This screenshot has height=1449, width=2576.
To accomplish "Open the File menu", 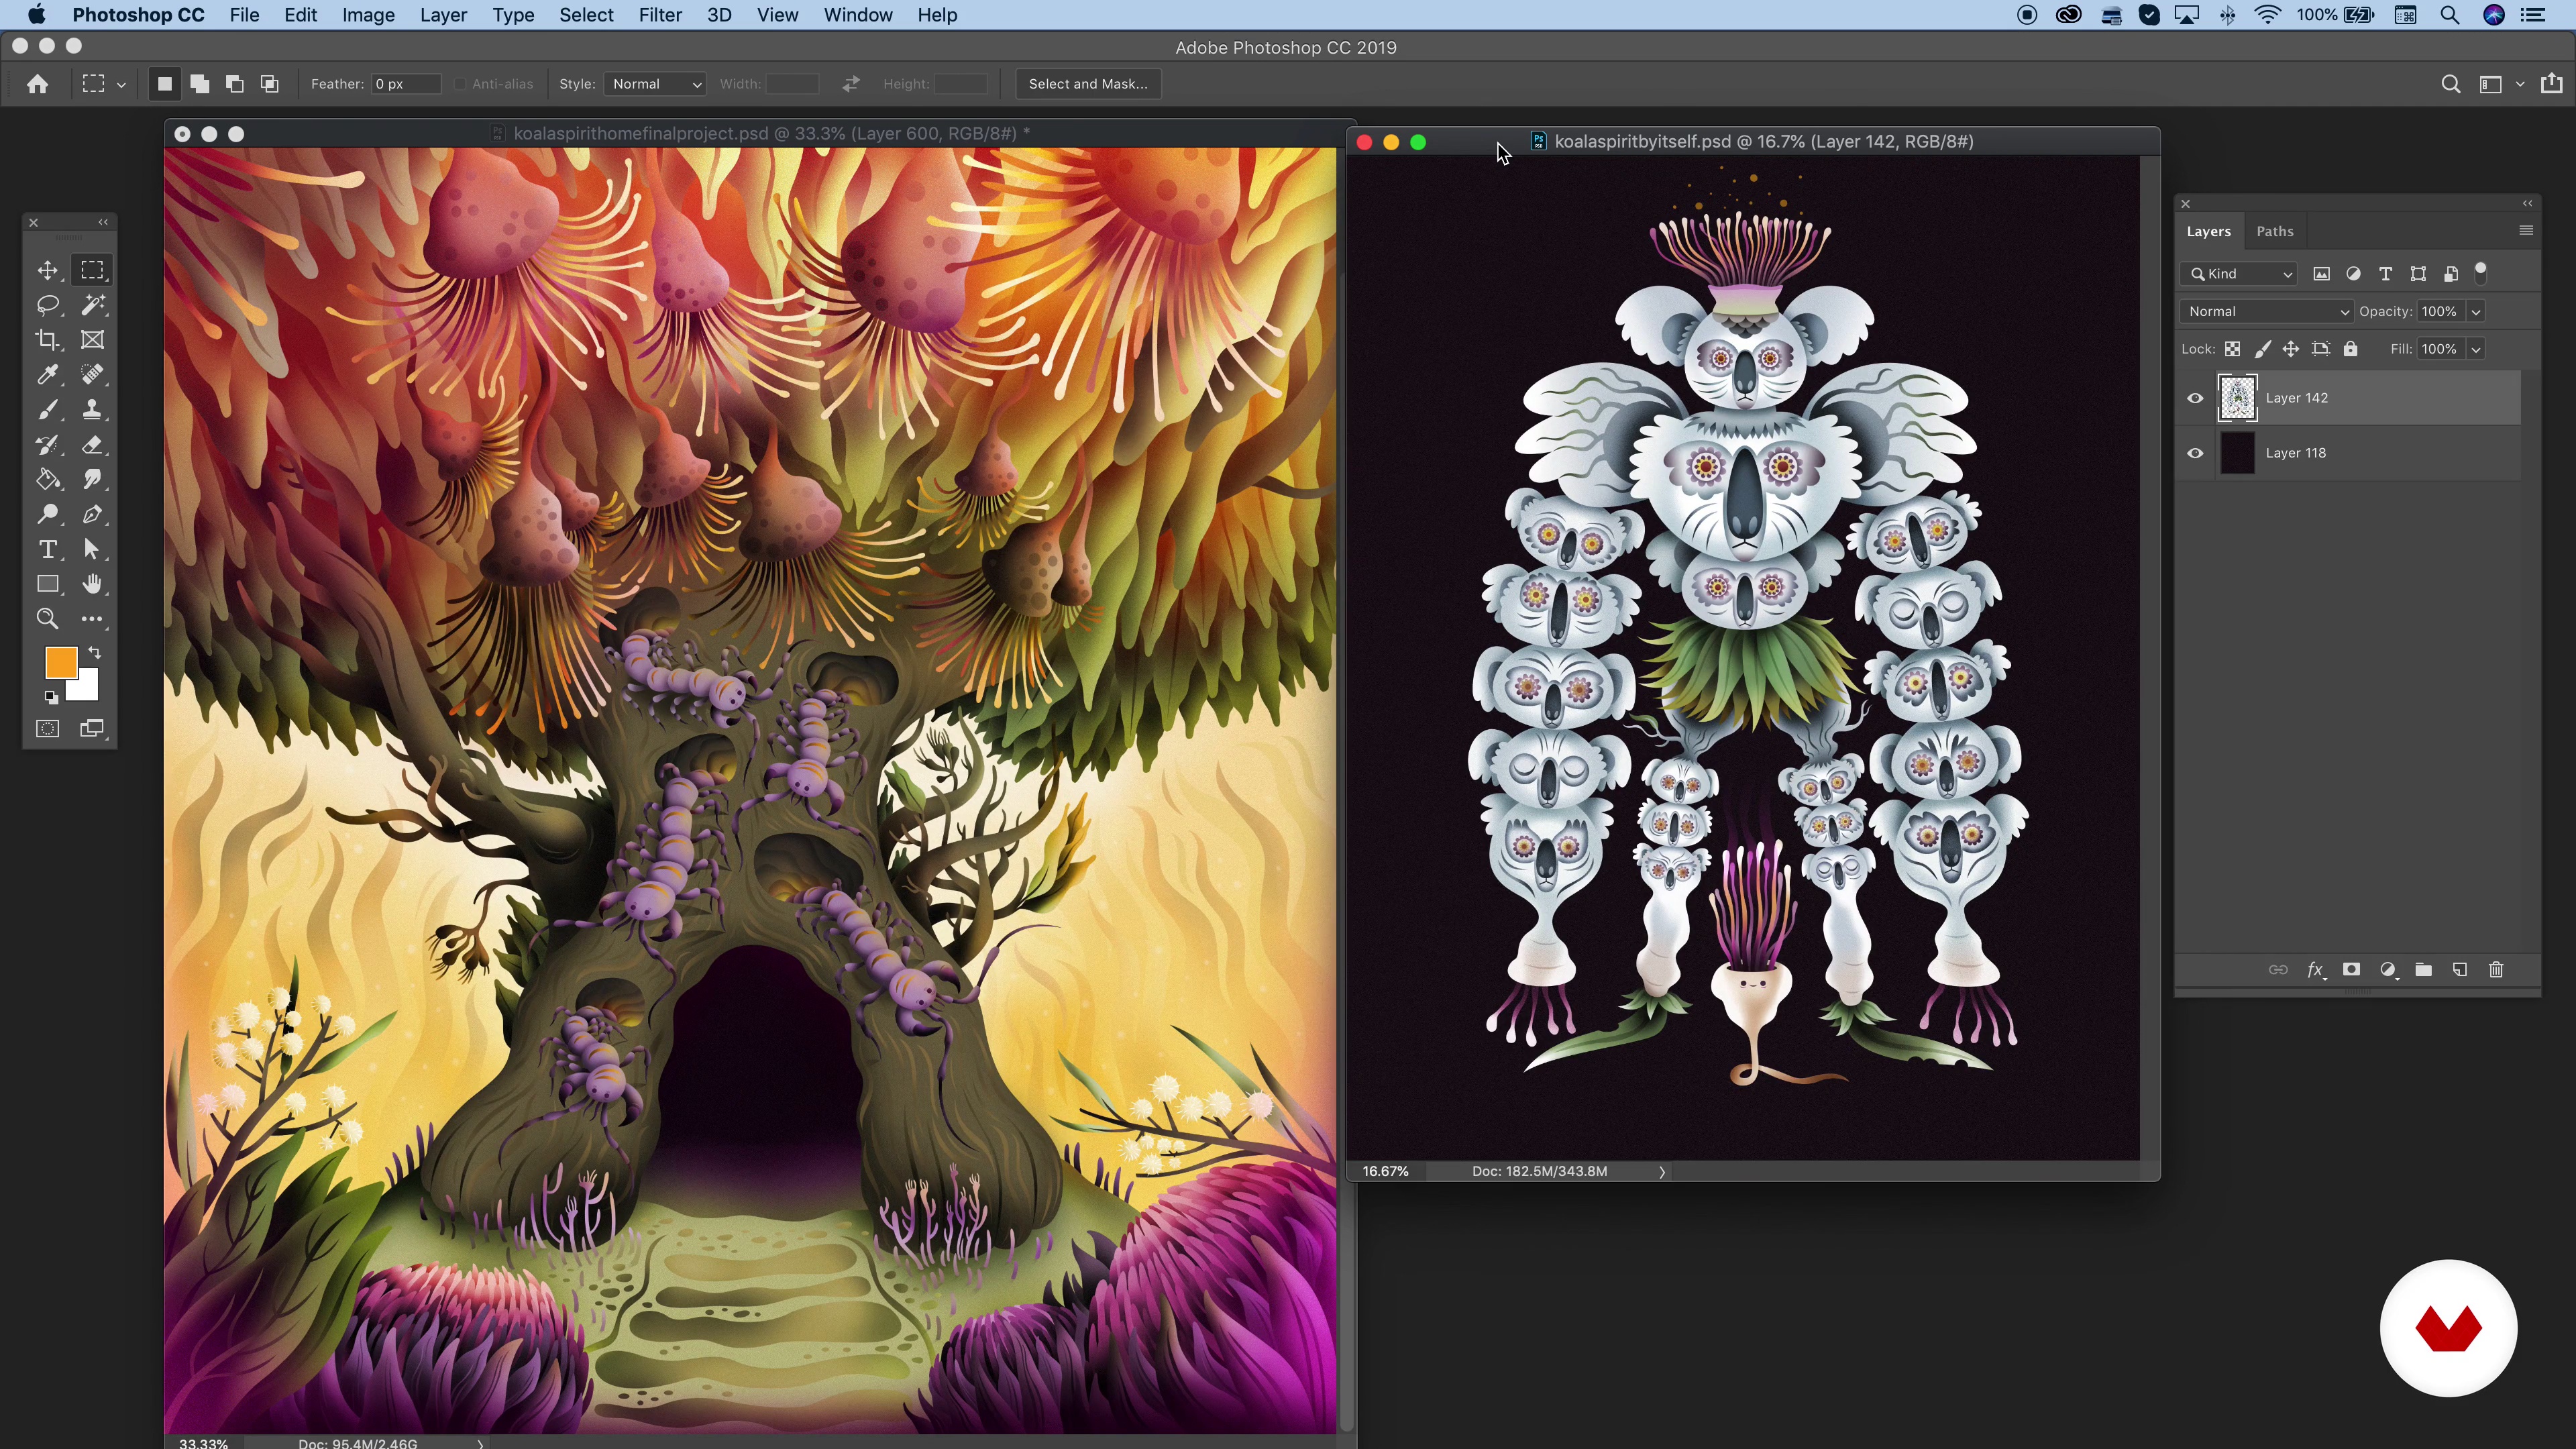I will point(244,15).
